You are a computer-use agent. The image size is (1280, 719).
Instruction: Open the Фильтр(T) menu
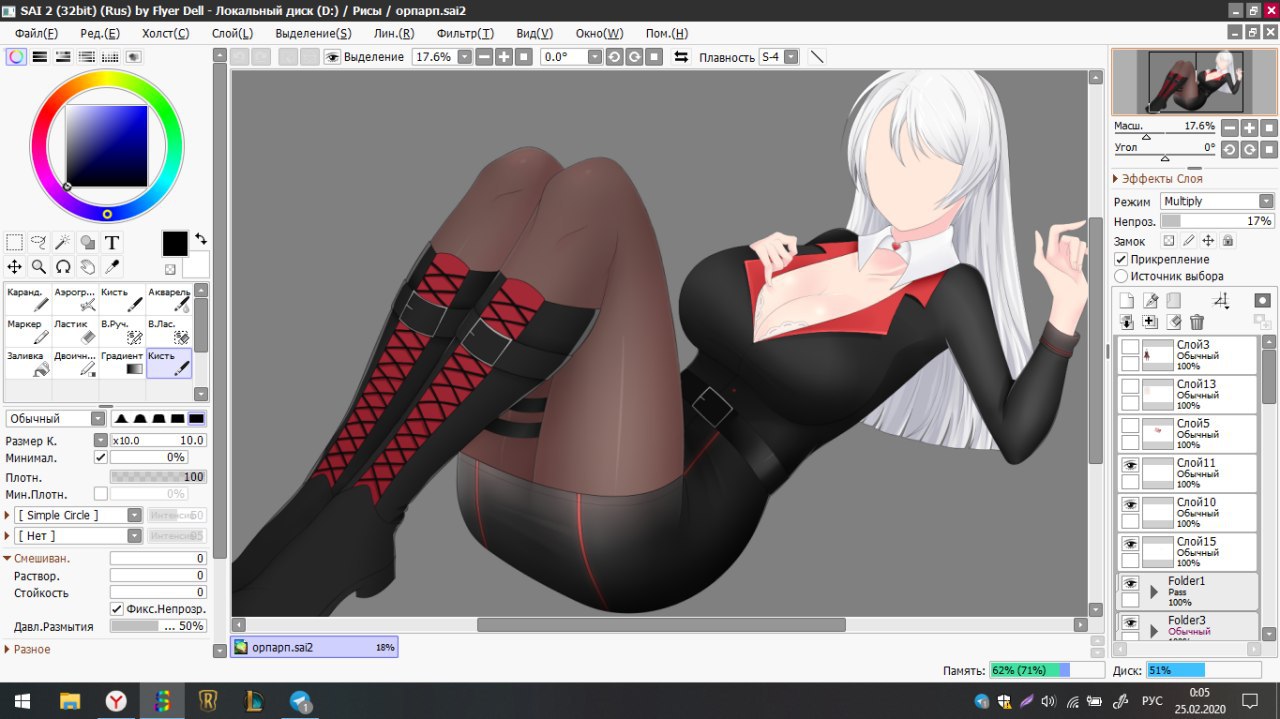465,33
